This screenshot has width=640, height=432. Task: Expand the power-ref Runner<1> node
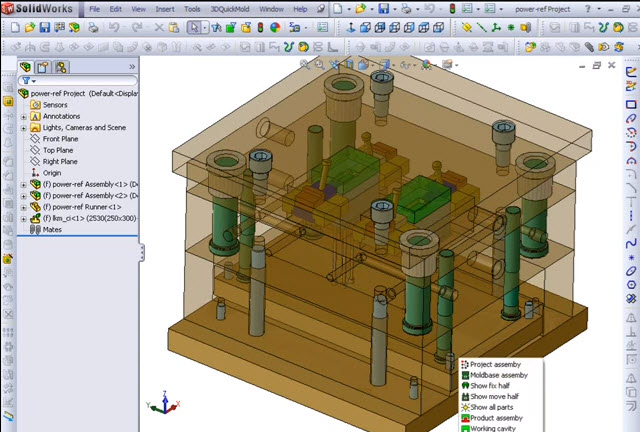coord(23,207)
